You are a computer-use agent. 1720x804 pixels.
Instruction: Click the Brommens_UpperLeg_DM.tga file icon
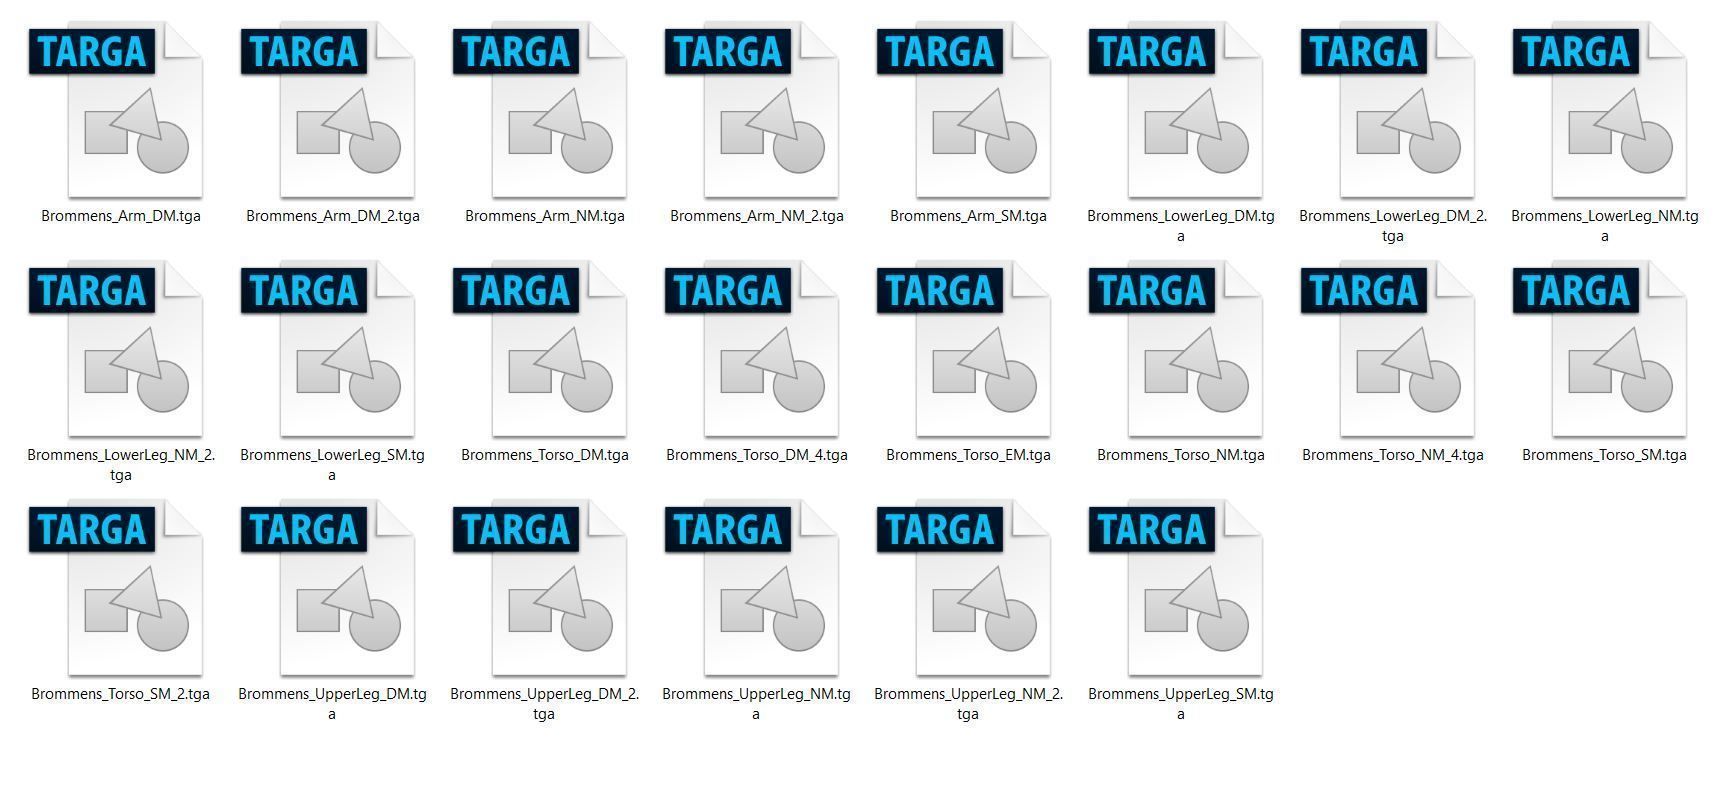click(x=328, y=588)
